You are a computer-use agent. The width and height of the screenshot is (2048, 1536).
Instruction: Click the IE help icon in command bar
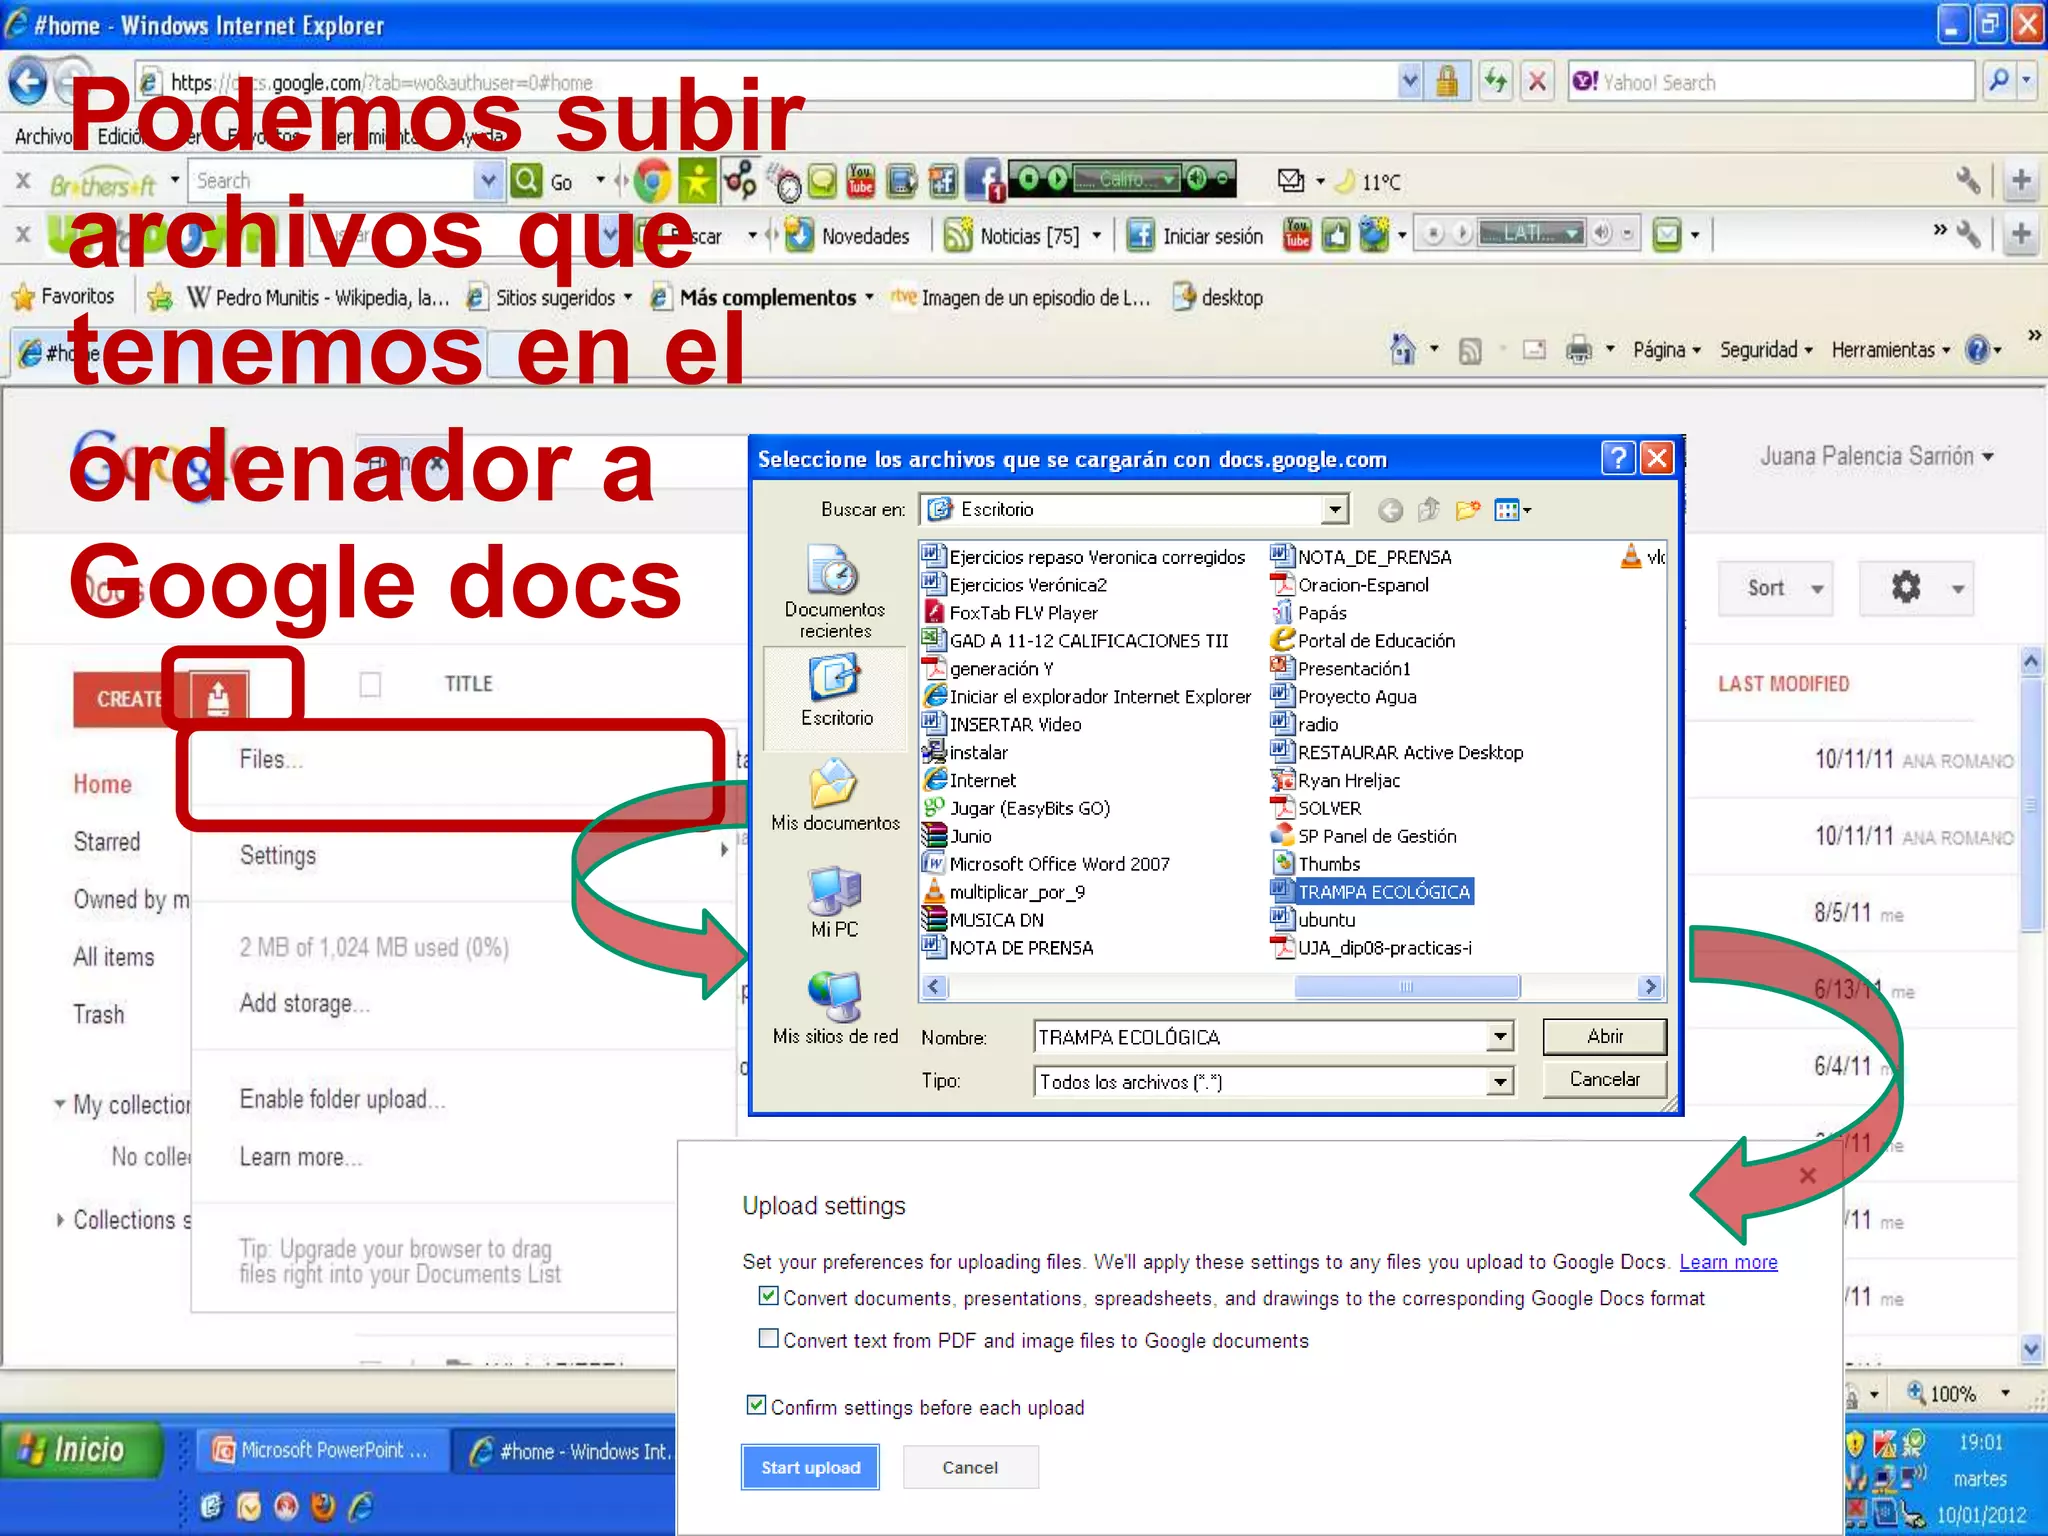pos(1977,350)
